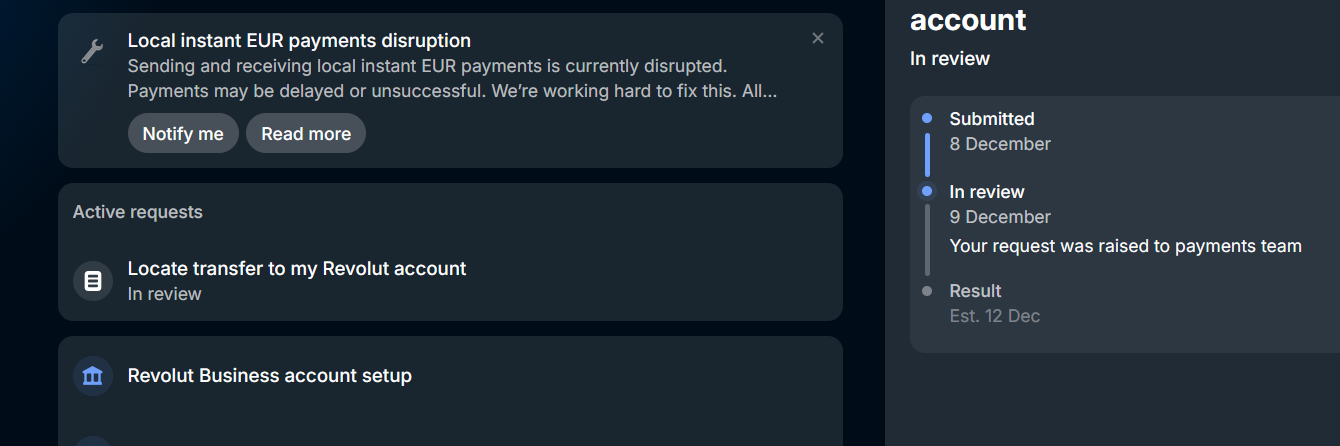Dismiss the EUR payments disruption notice

[x=818, y=38]
